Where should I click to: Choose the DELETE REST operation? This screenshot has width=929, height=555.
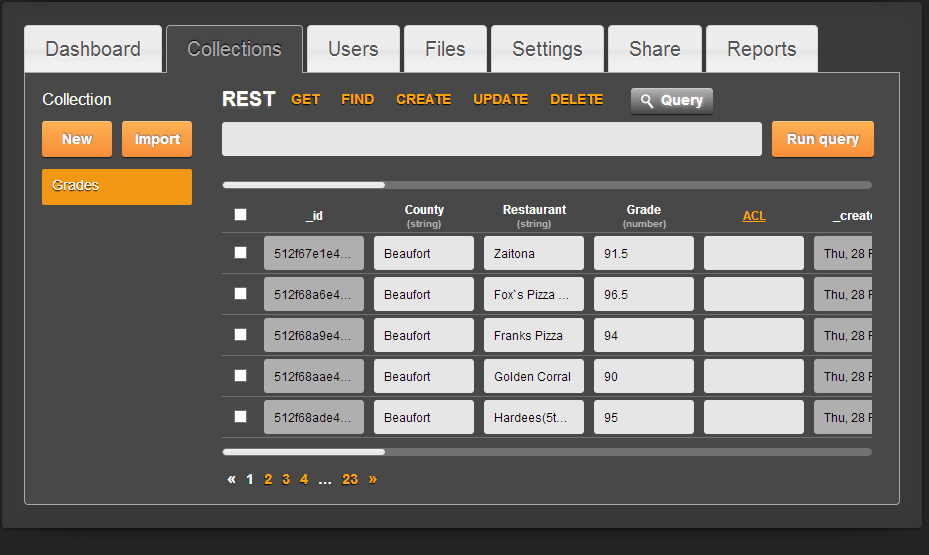pos(576,100)
